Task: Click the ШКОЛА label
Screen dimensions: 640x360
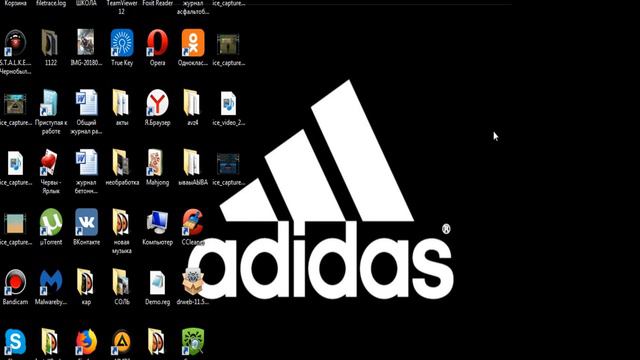Action: coord(86,3)
